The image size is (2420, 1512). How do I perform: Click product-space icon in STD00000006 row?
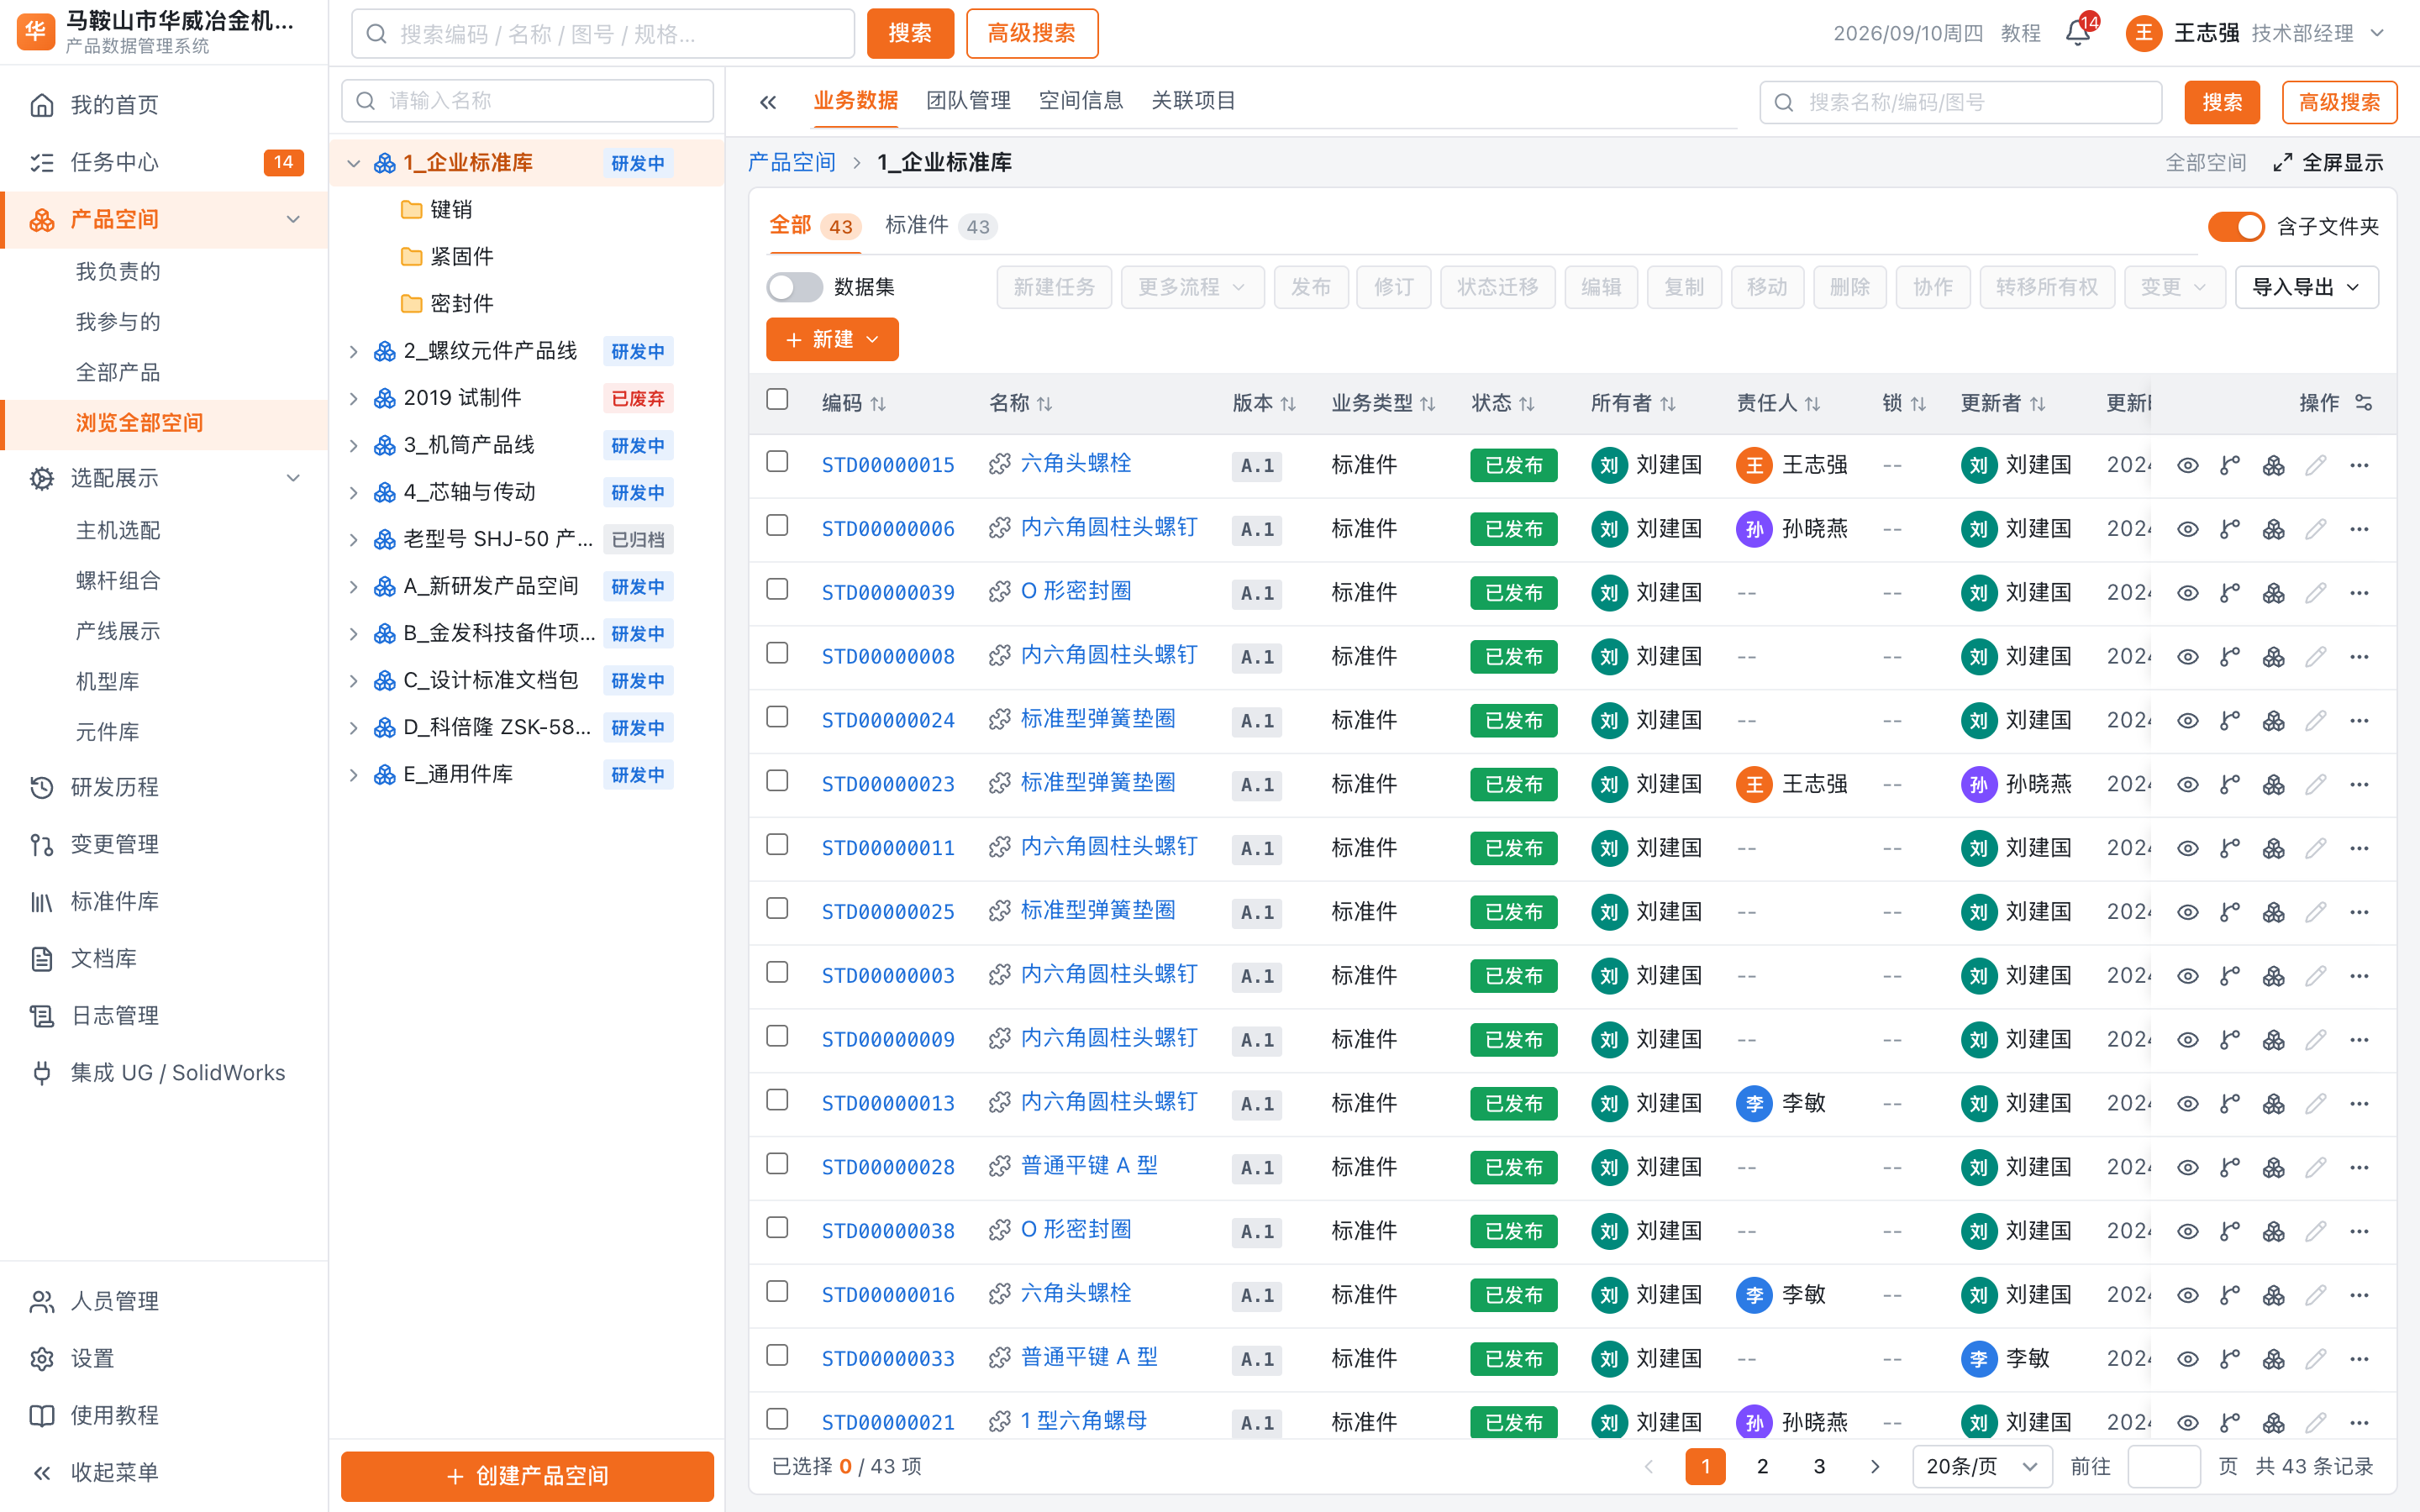[2273, 529]
